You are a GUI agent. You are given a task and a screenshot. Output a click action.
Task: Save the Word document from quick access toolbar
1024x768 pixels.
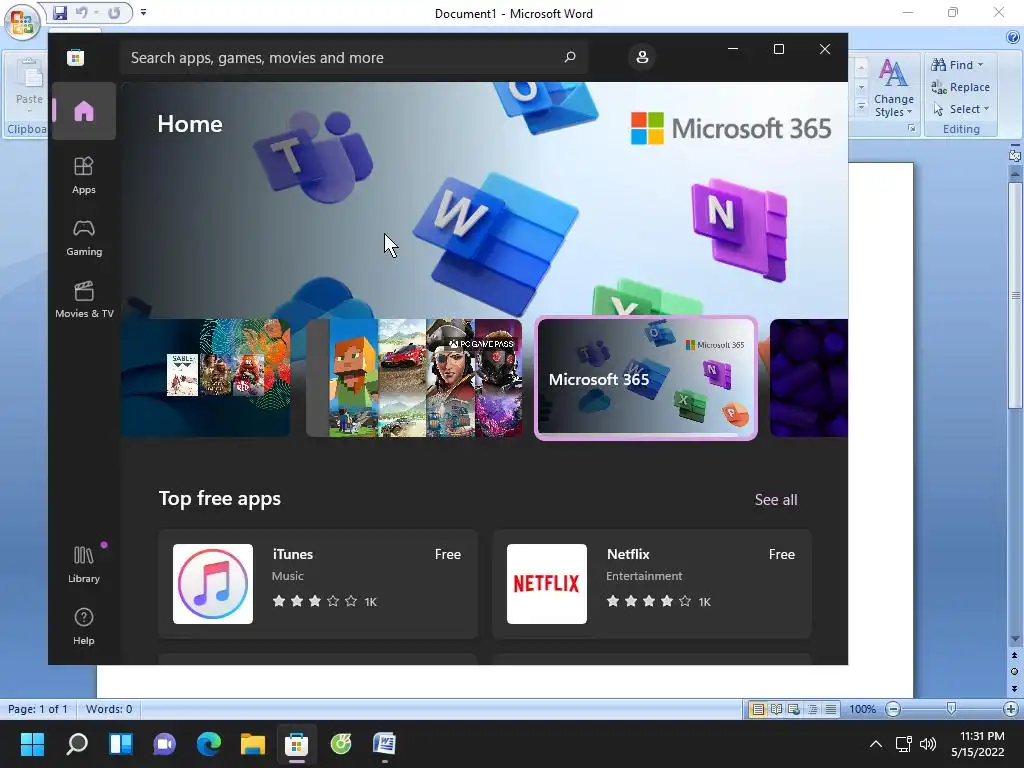pos(60,12)
